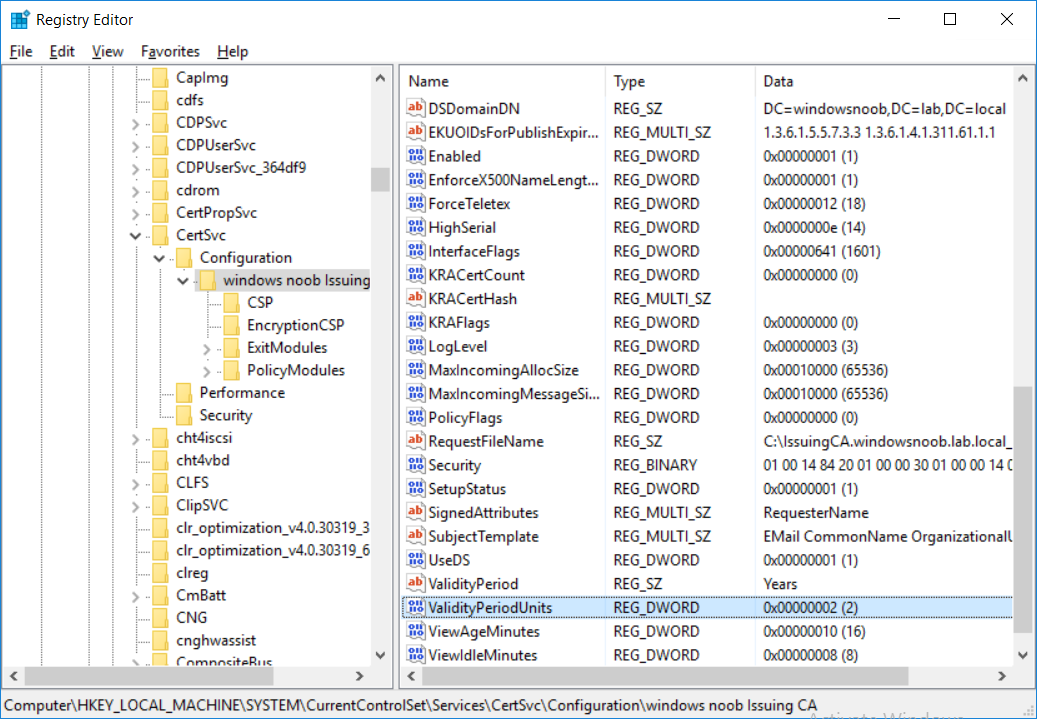Click the binary icon beside Security value

coord(415,464)
